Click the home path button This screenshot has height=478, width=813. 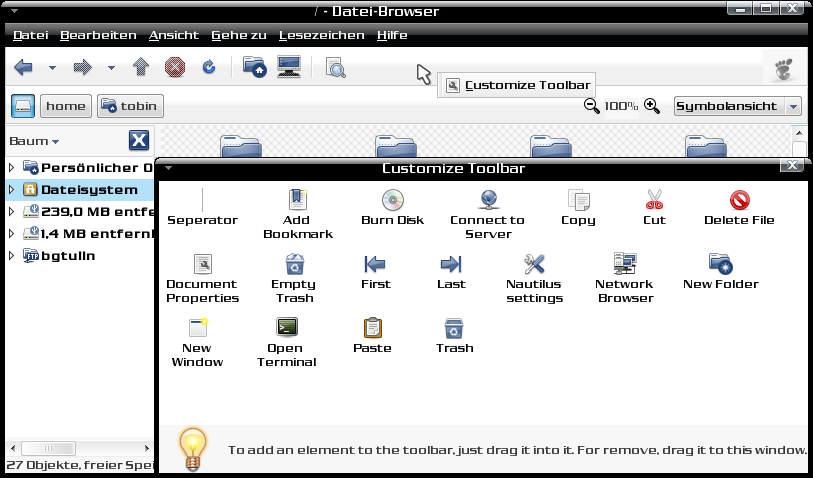66,106
